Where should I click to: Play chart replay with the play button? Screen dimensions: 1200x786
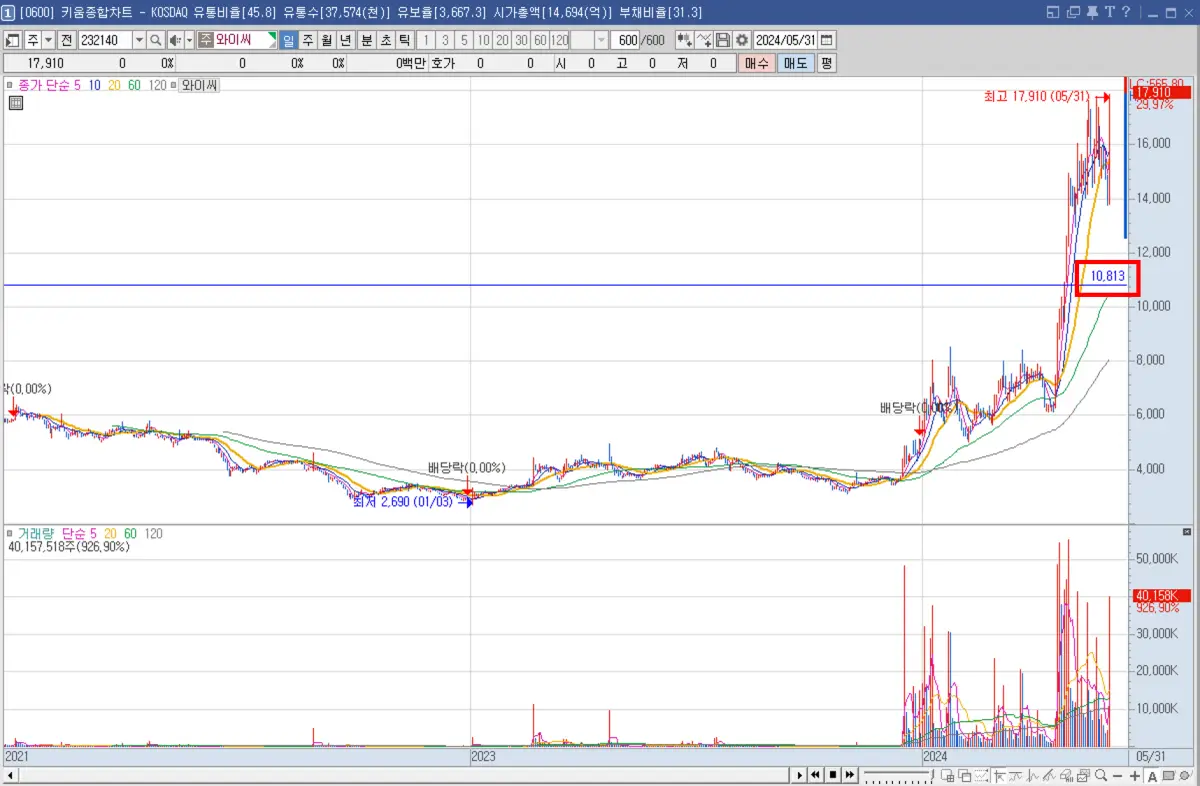(800, 776)
